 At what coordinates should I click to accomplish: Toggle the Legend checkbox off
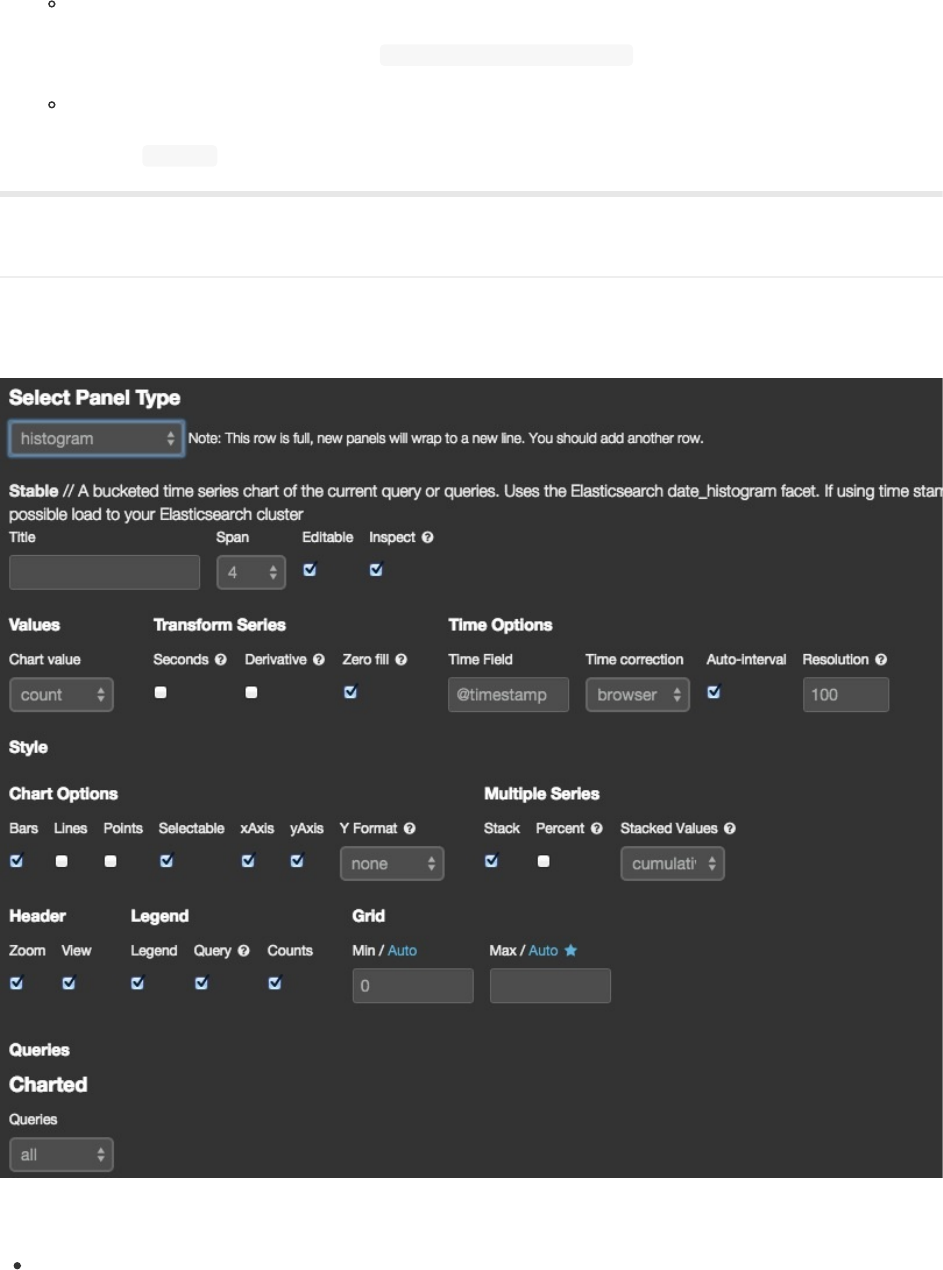pos(138,983)
